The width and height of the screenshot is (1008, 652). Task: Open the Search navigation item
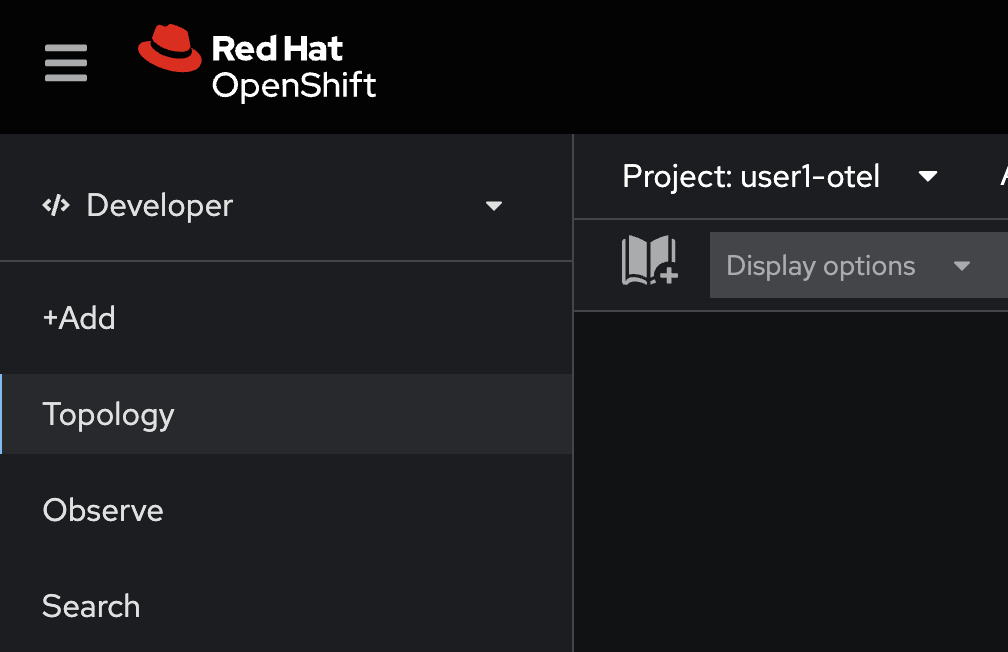[x=286, y=606]
